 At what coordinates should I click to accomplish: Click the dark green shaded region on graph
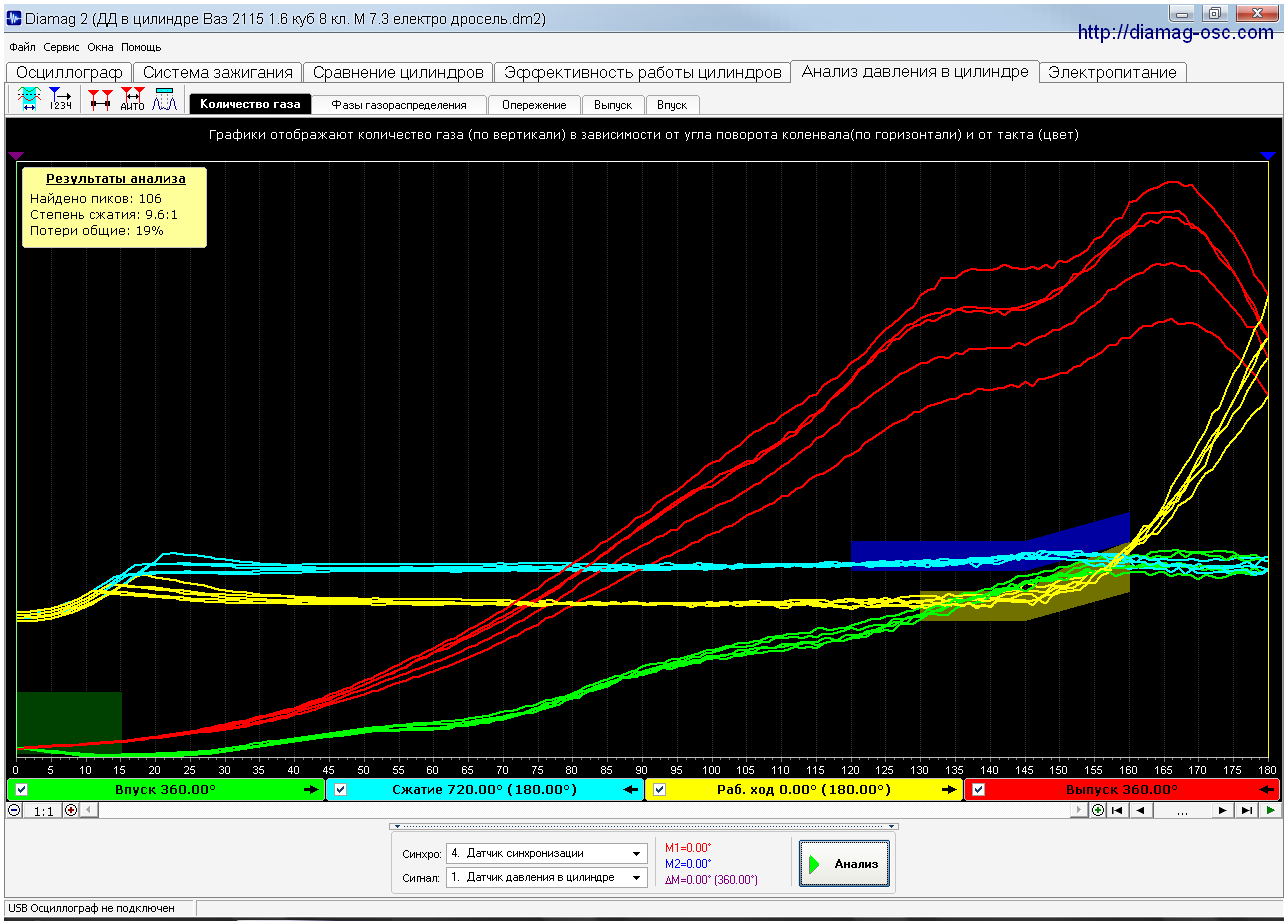pos(69,722)
